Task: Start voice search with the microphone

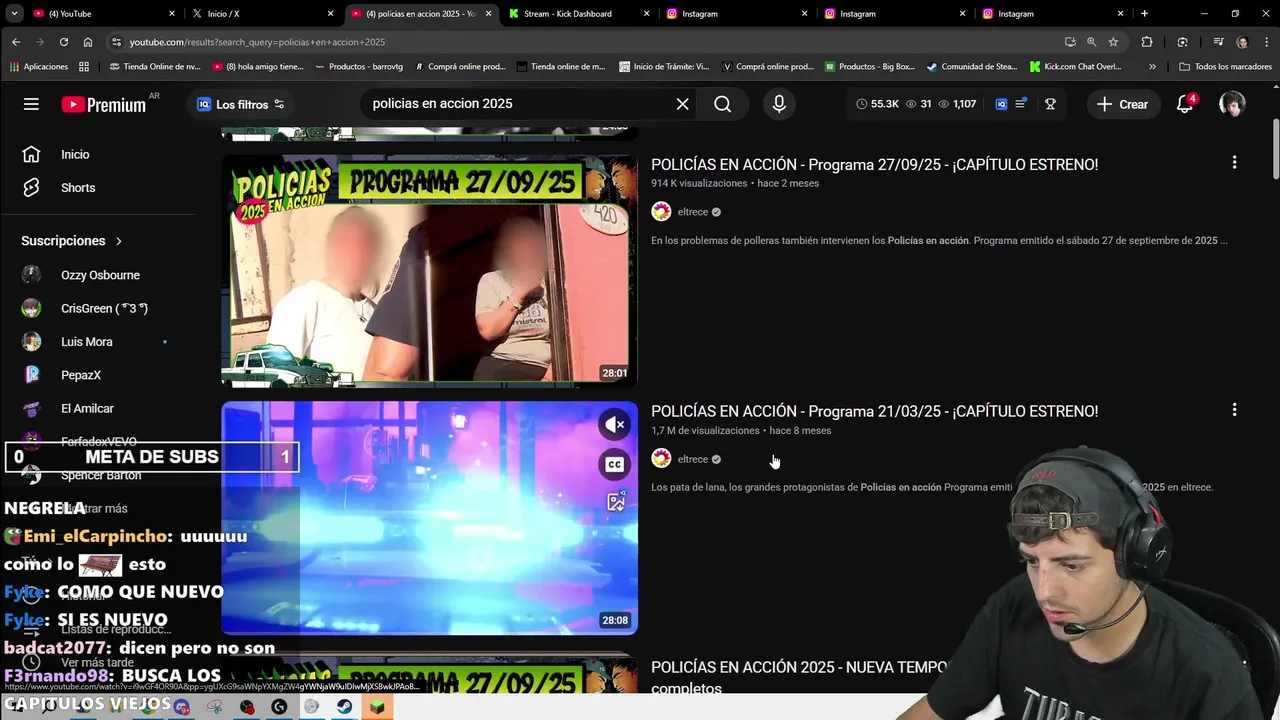Action: pyautogui.click(x=779, y=104)
